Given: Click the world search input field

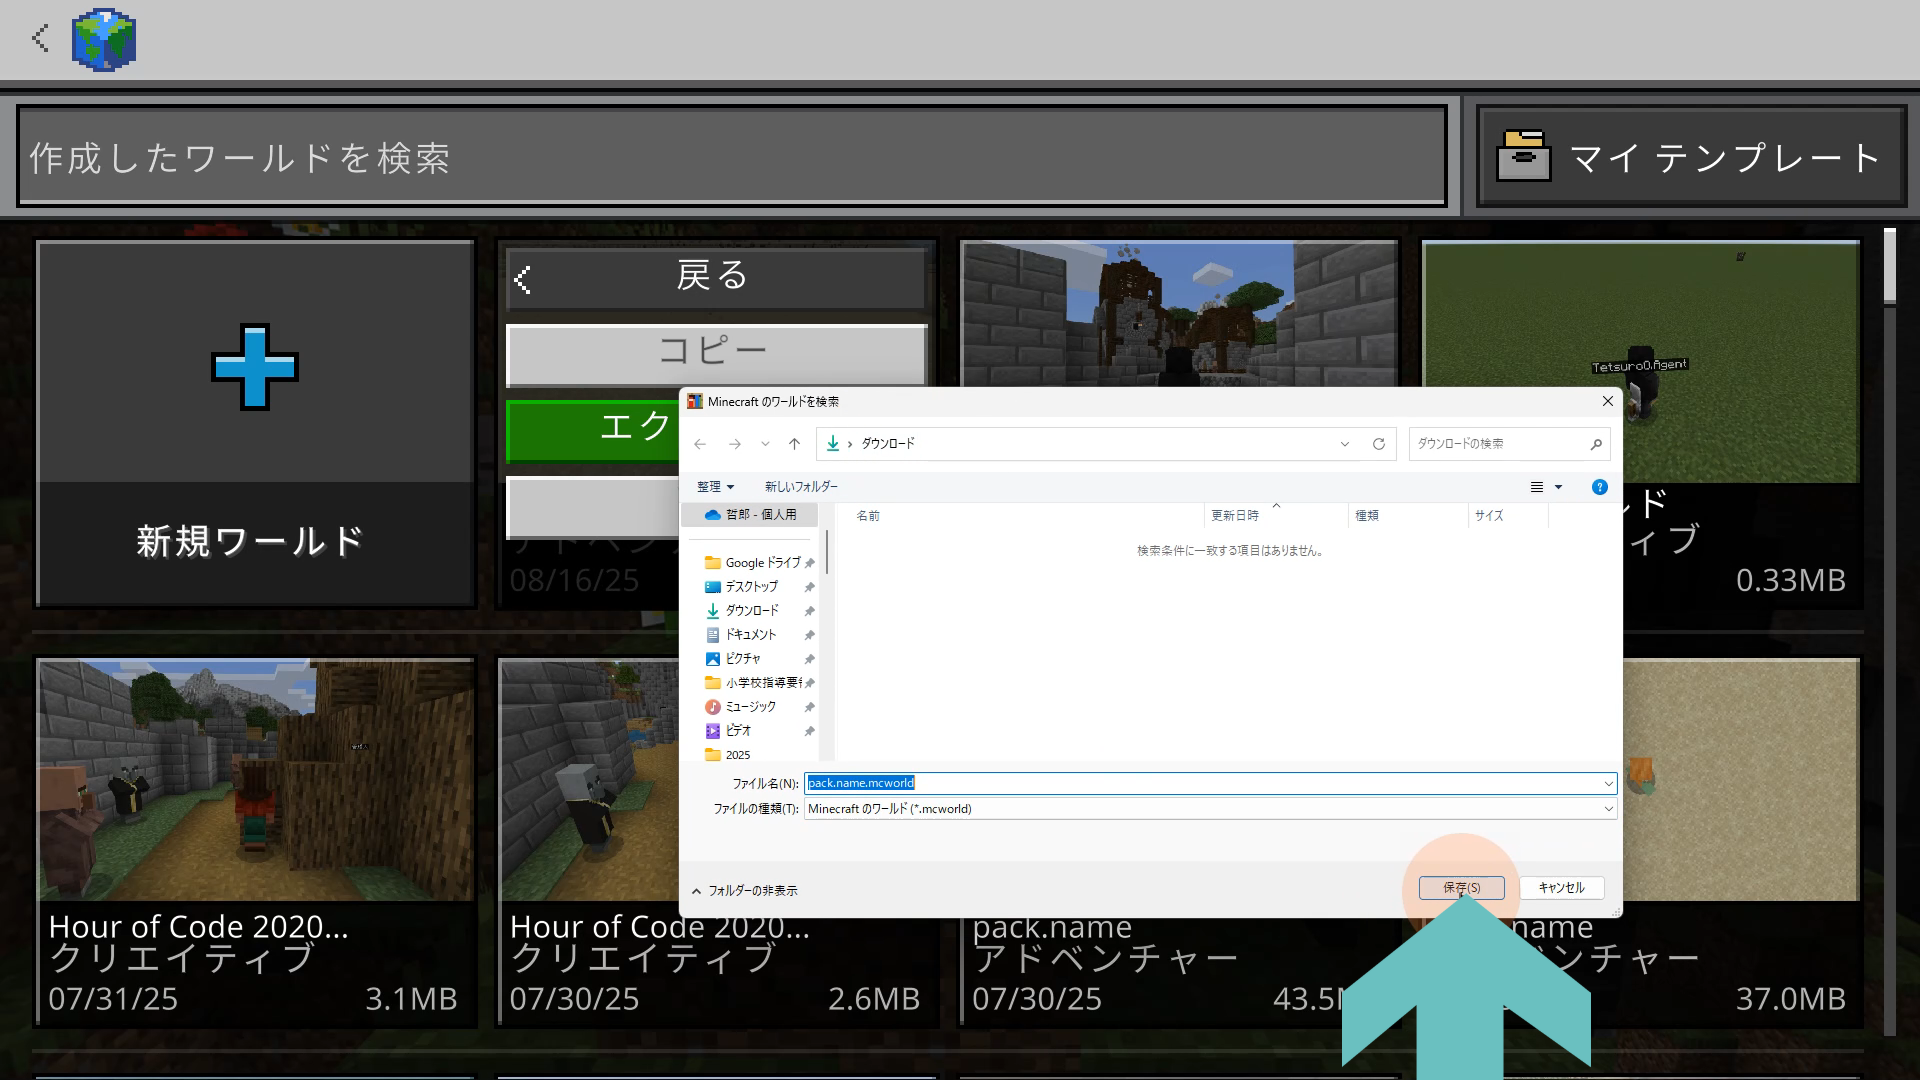Looking at the screenshot, I should click(x=732, y=157).
